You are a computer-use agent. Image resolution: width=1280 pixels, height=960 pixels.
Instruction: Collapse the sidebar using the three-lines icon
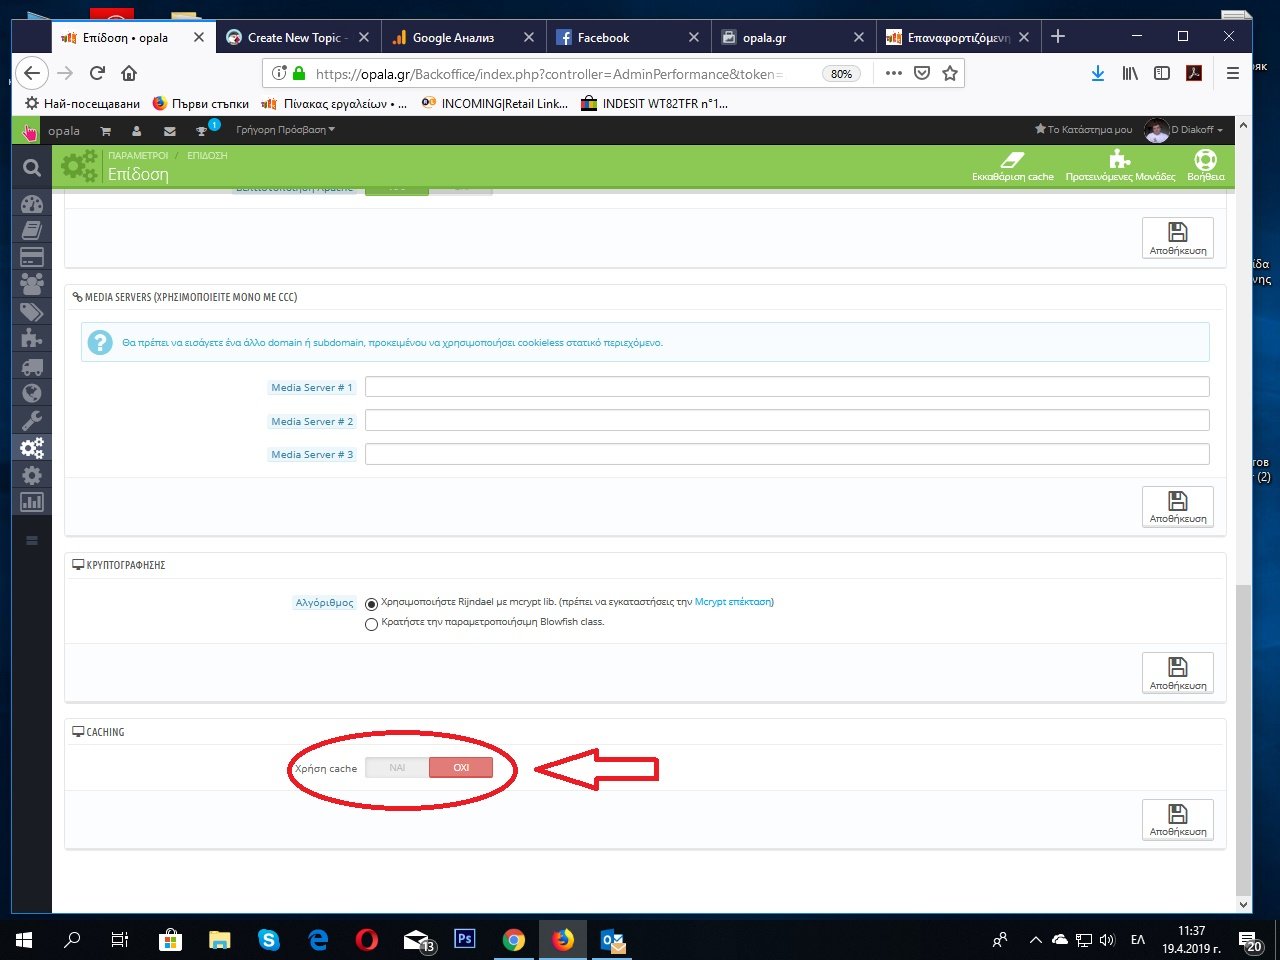(32, 540)
